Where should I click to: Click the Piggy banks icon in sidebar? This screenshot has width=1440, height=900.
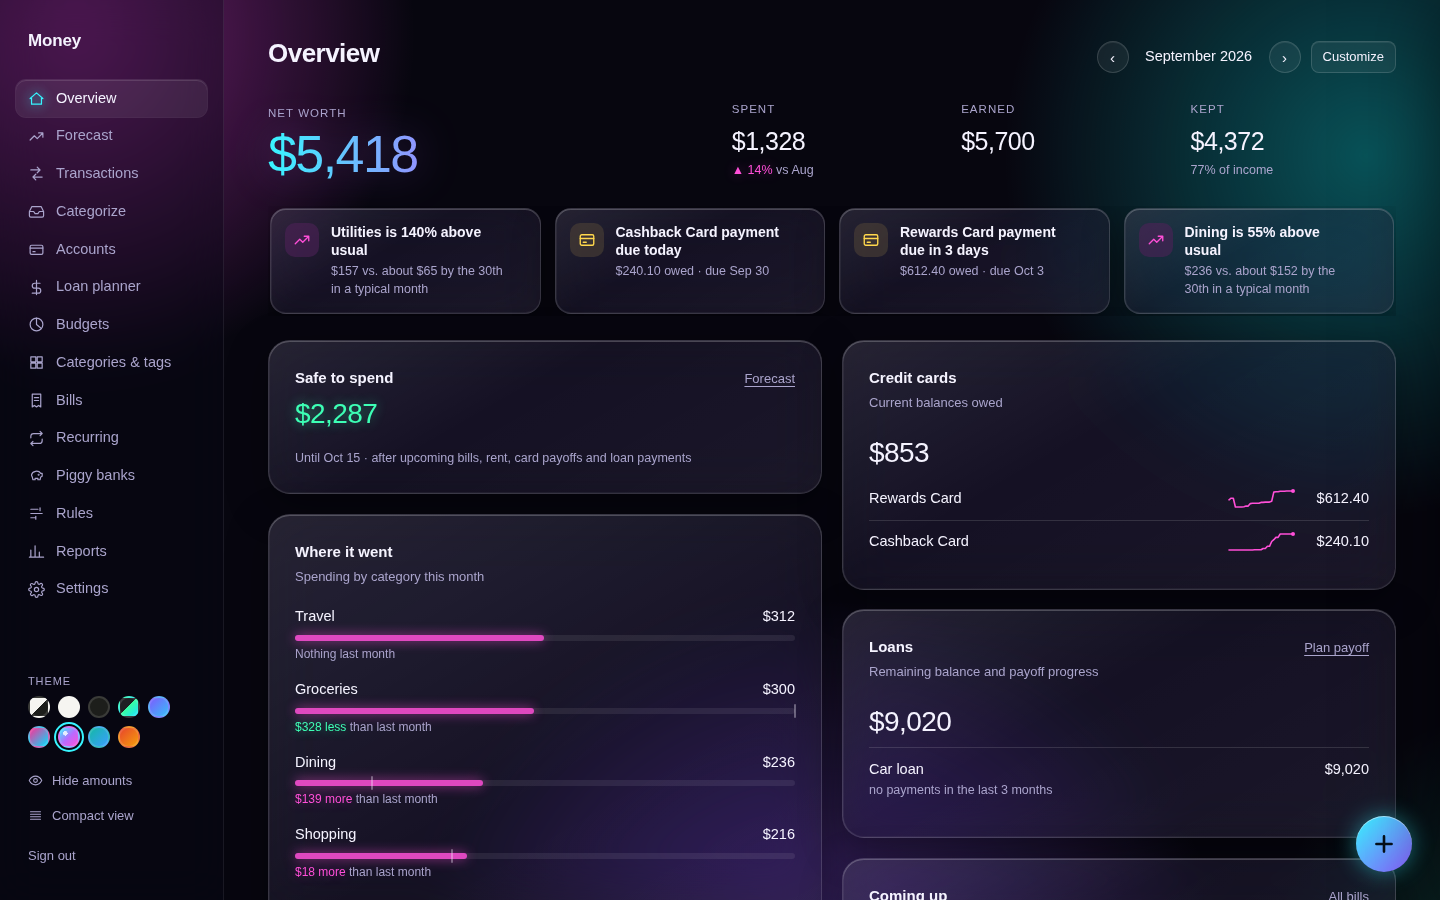click(x=37, y=476)
